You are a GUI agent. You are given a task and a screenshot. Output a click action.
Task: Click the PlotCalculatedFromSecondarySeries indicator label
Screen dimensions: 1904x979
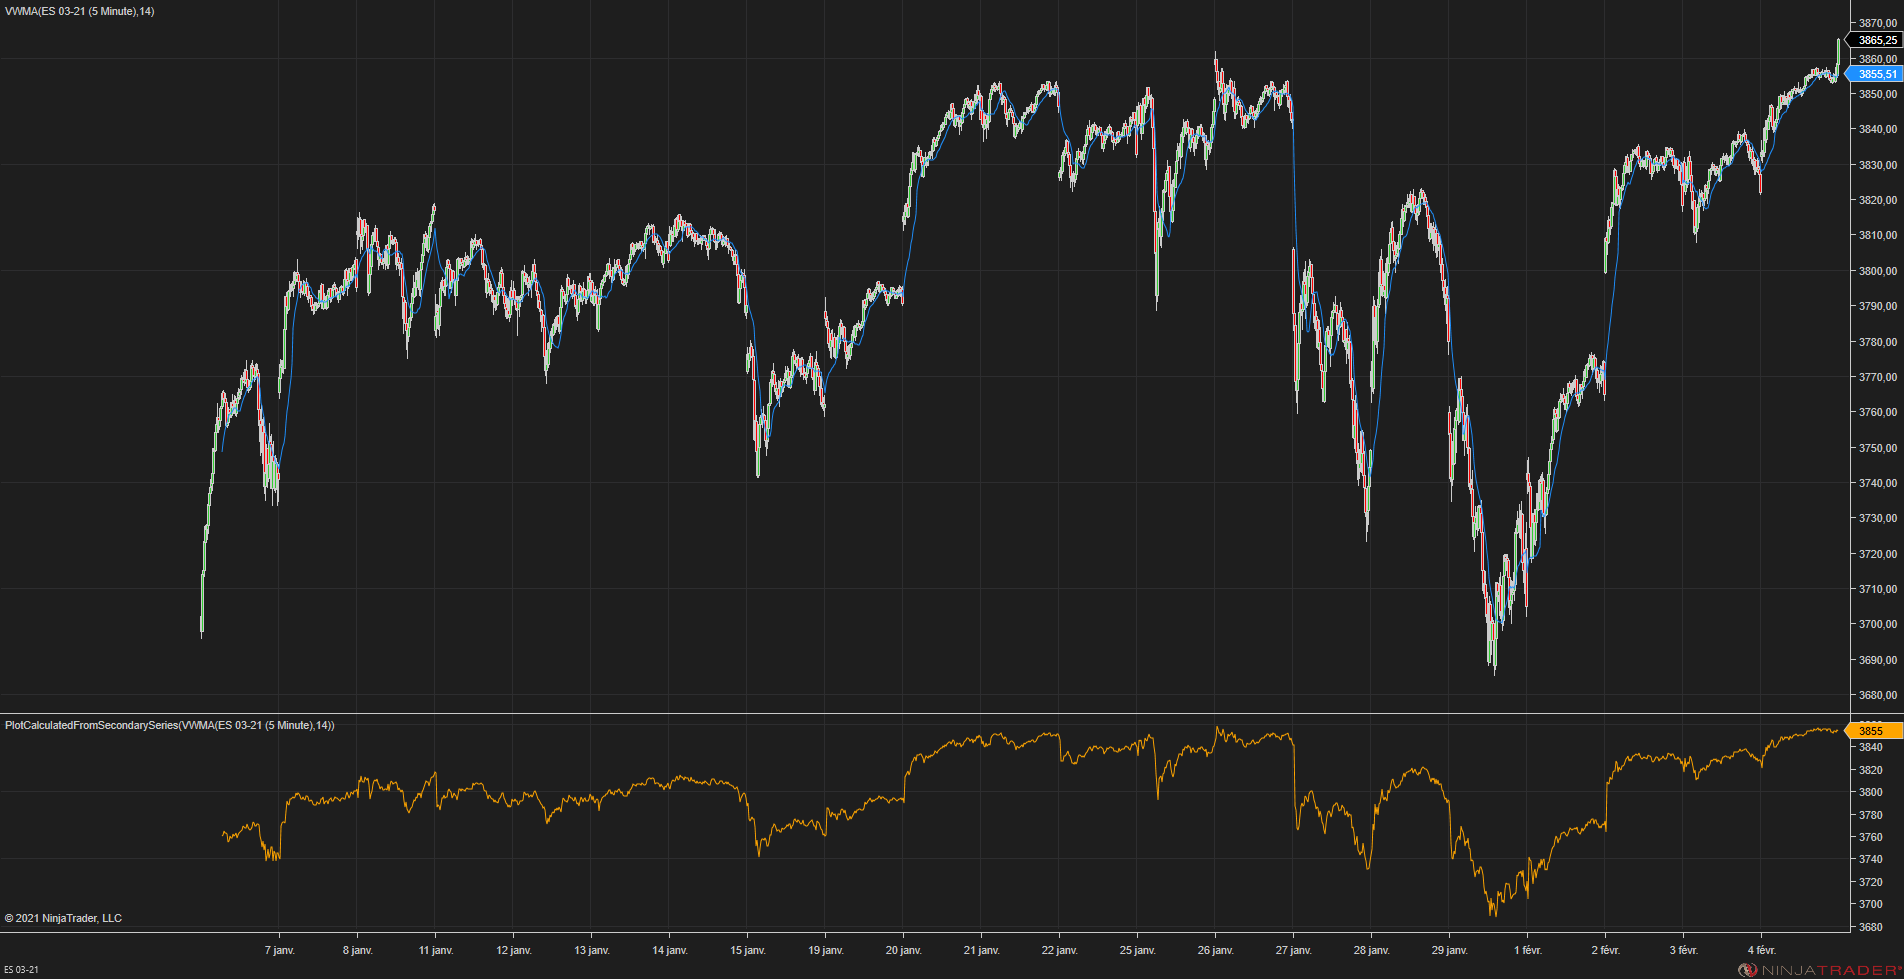click(x=170, y=725)
